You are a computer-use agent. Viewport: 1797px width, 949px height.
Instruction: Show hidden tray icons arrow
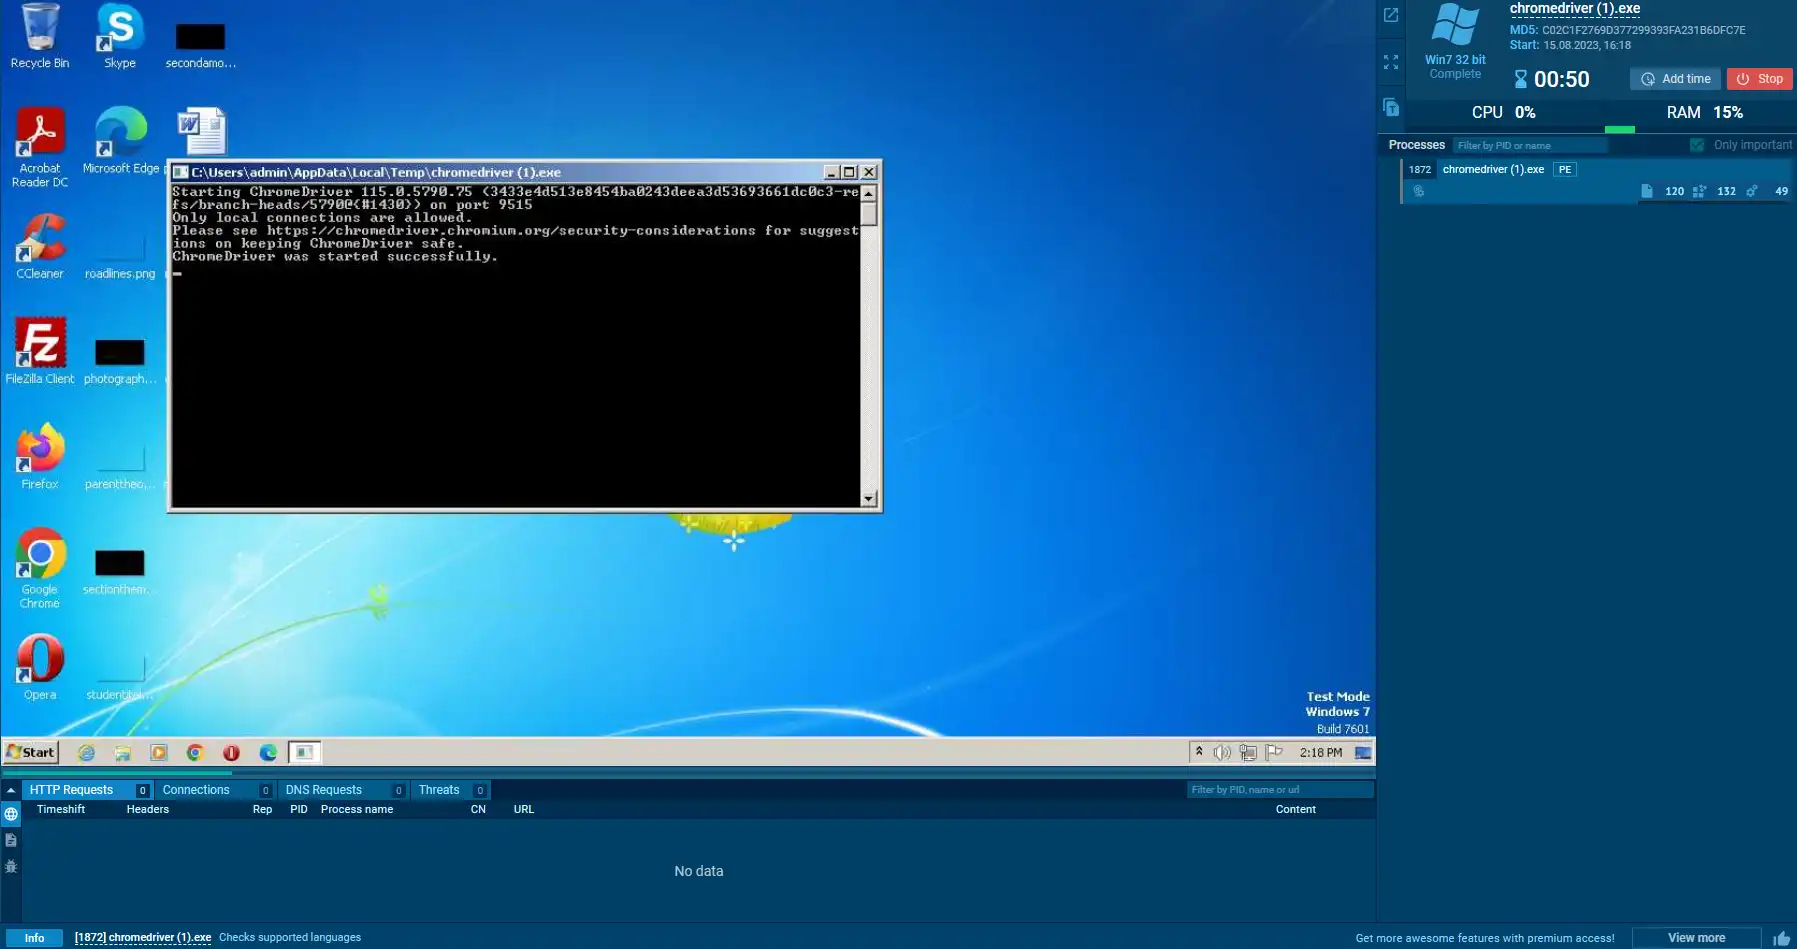point(1199,751)
